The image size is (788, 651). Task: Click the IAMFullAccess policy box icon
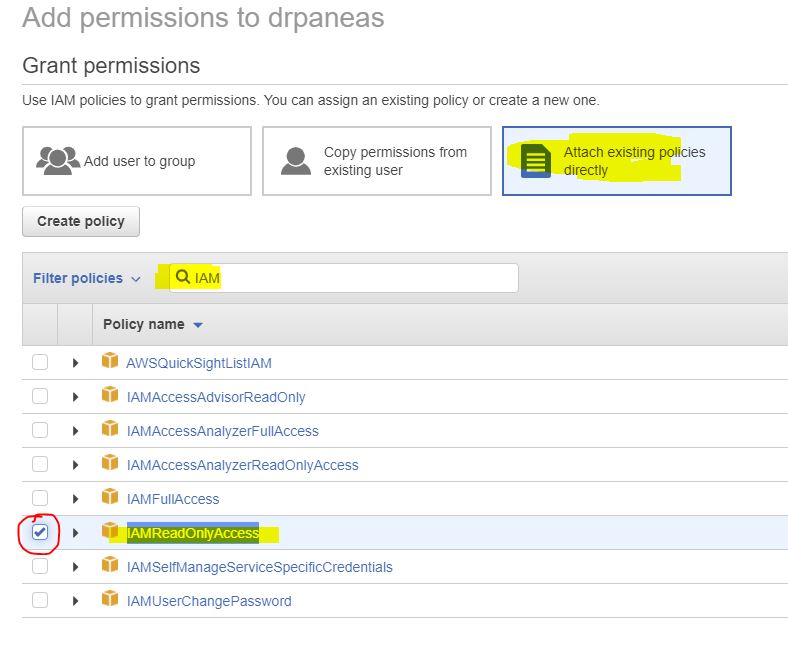[x=110, y=498]
